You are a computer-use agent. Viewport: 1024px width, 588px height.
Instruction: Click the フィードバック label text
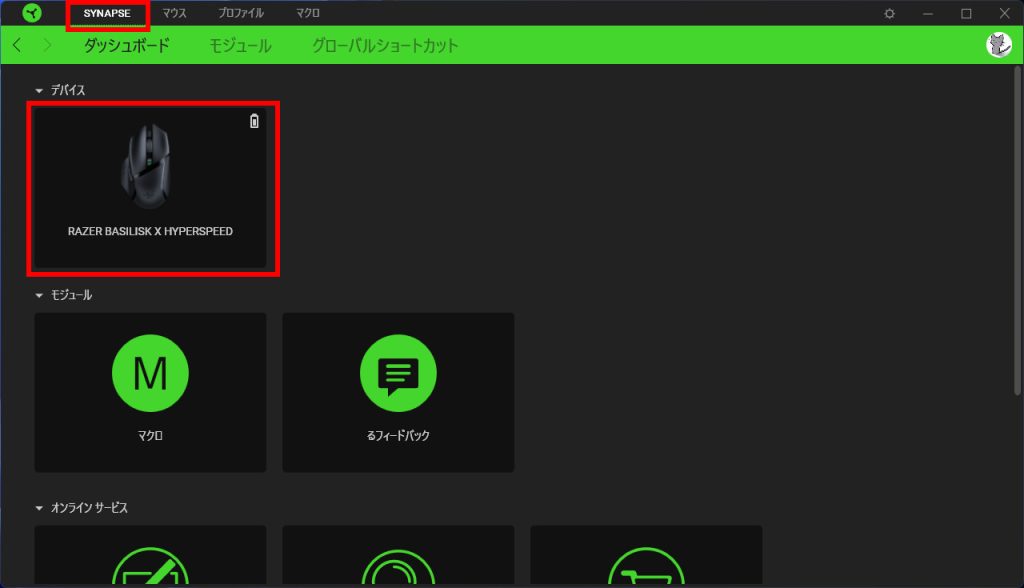tap(398, 436)
